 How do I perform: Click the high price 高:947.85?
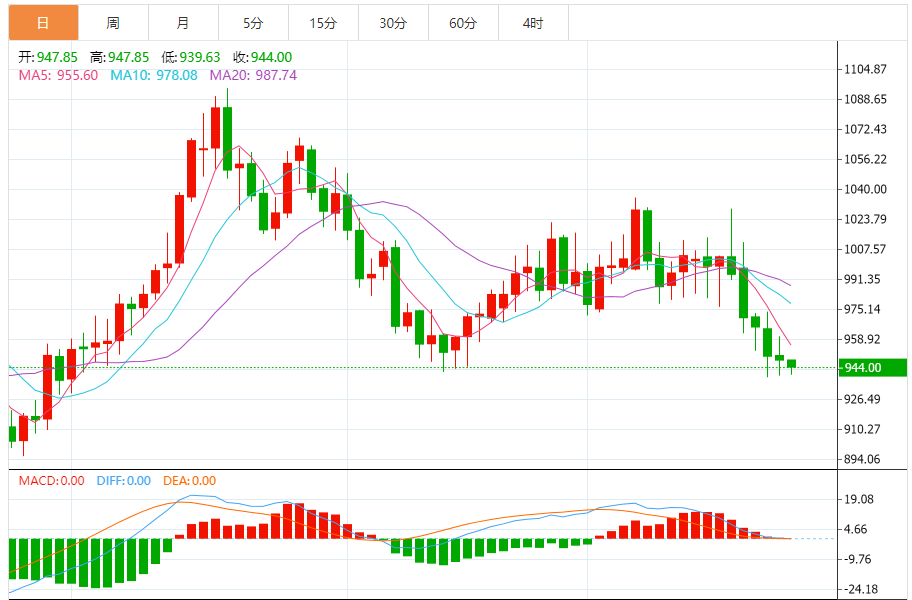(119, 57)
